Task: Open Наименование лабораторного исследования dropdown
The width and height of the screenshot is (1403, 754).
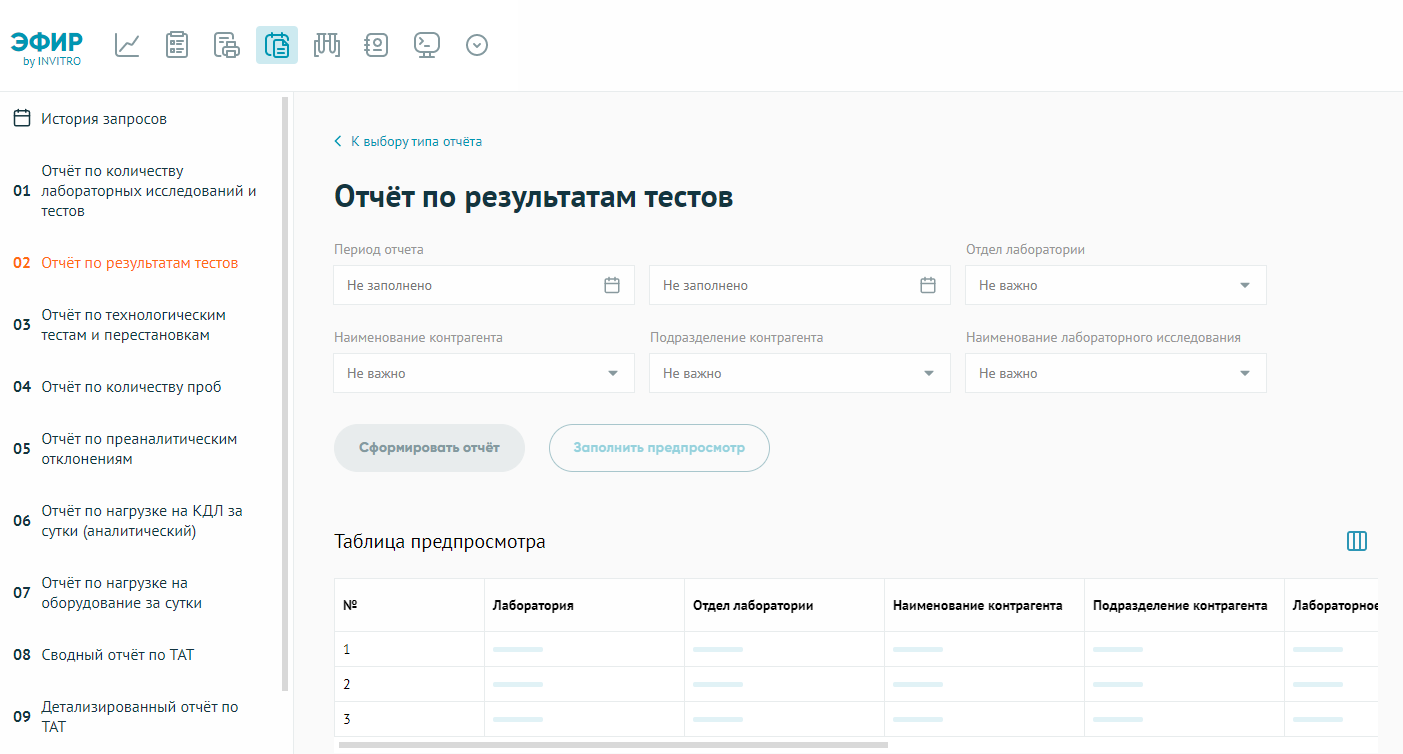Action: tap(1115, 373)
